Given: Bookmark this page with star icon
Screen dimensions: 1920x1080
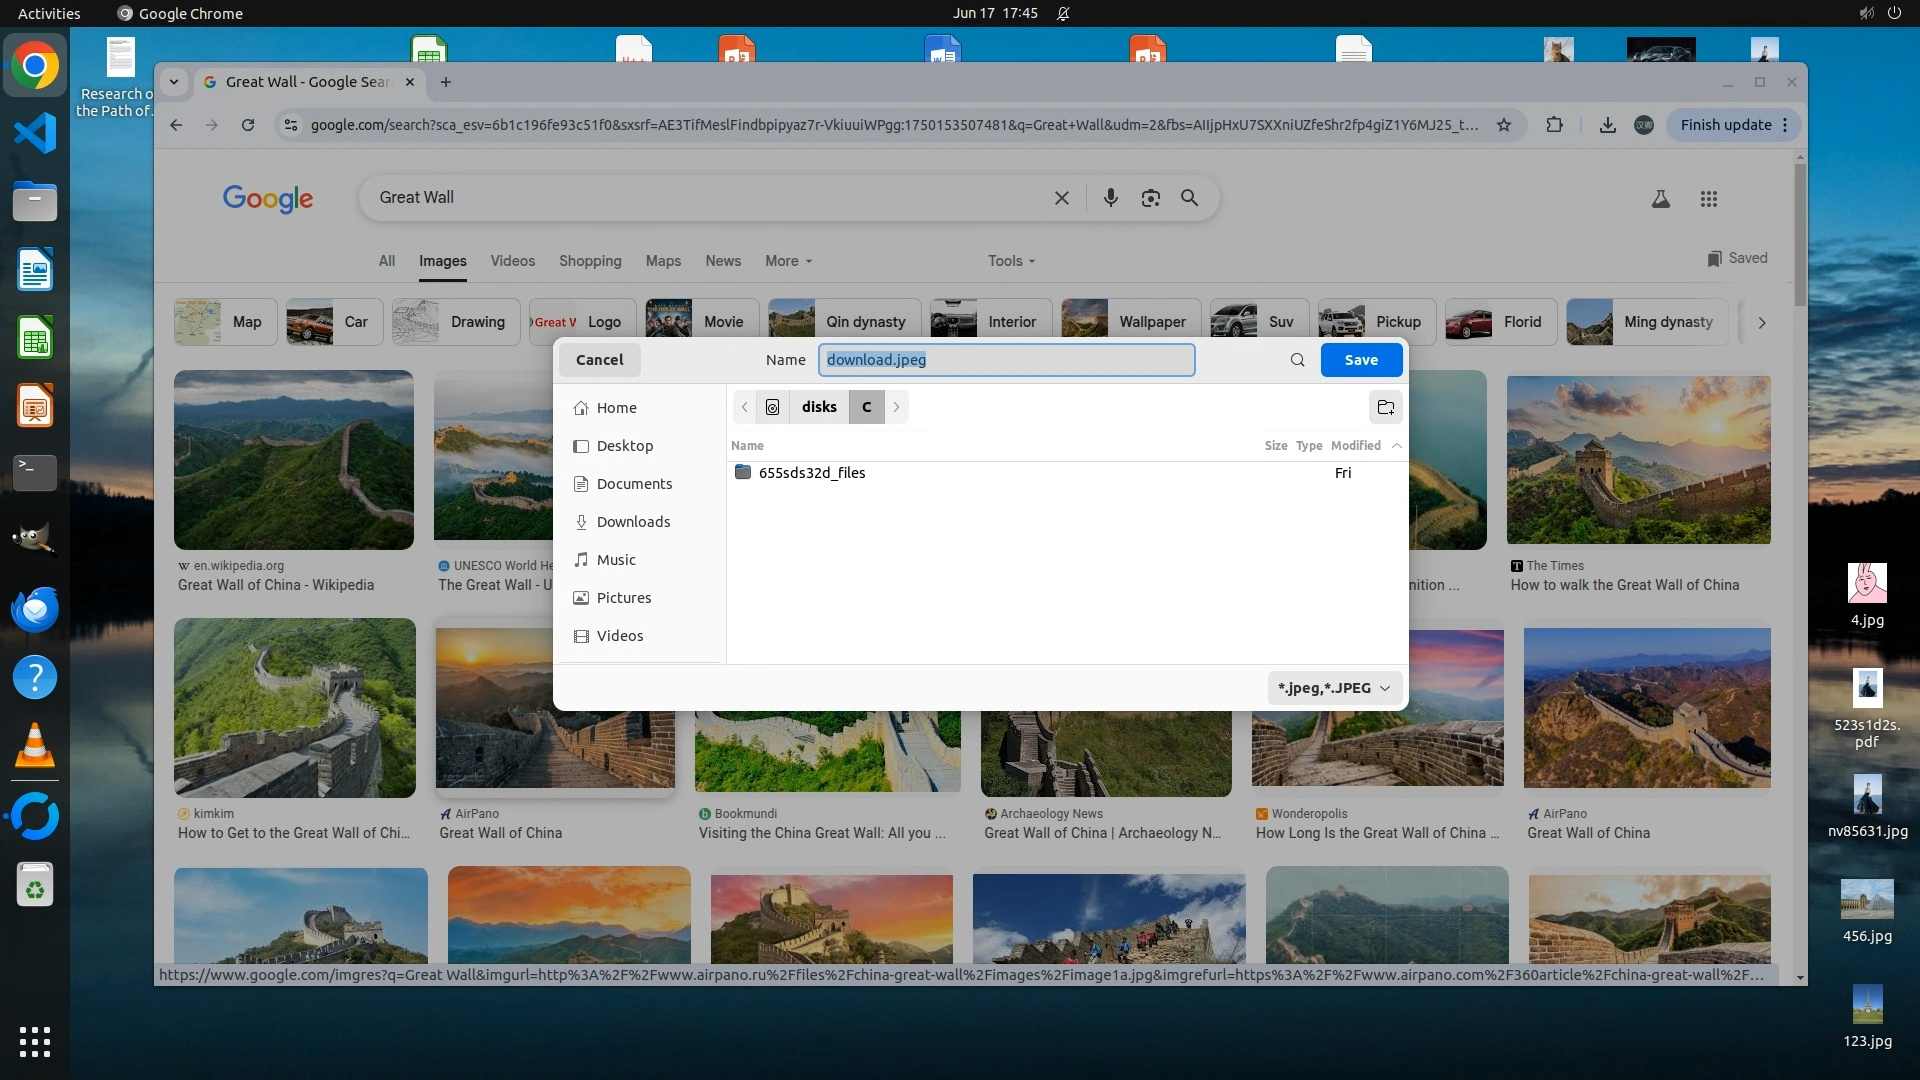Looking at the screenshot, I should [1503, 125].
